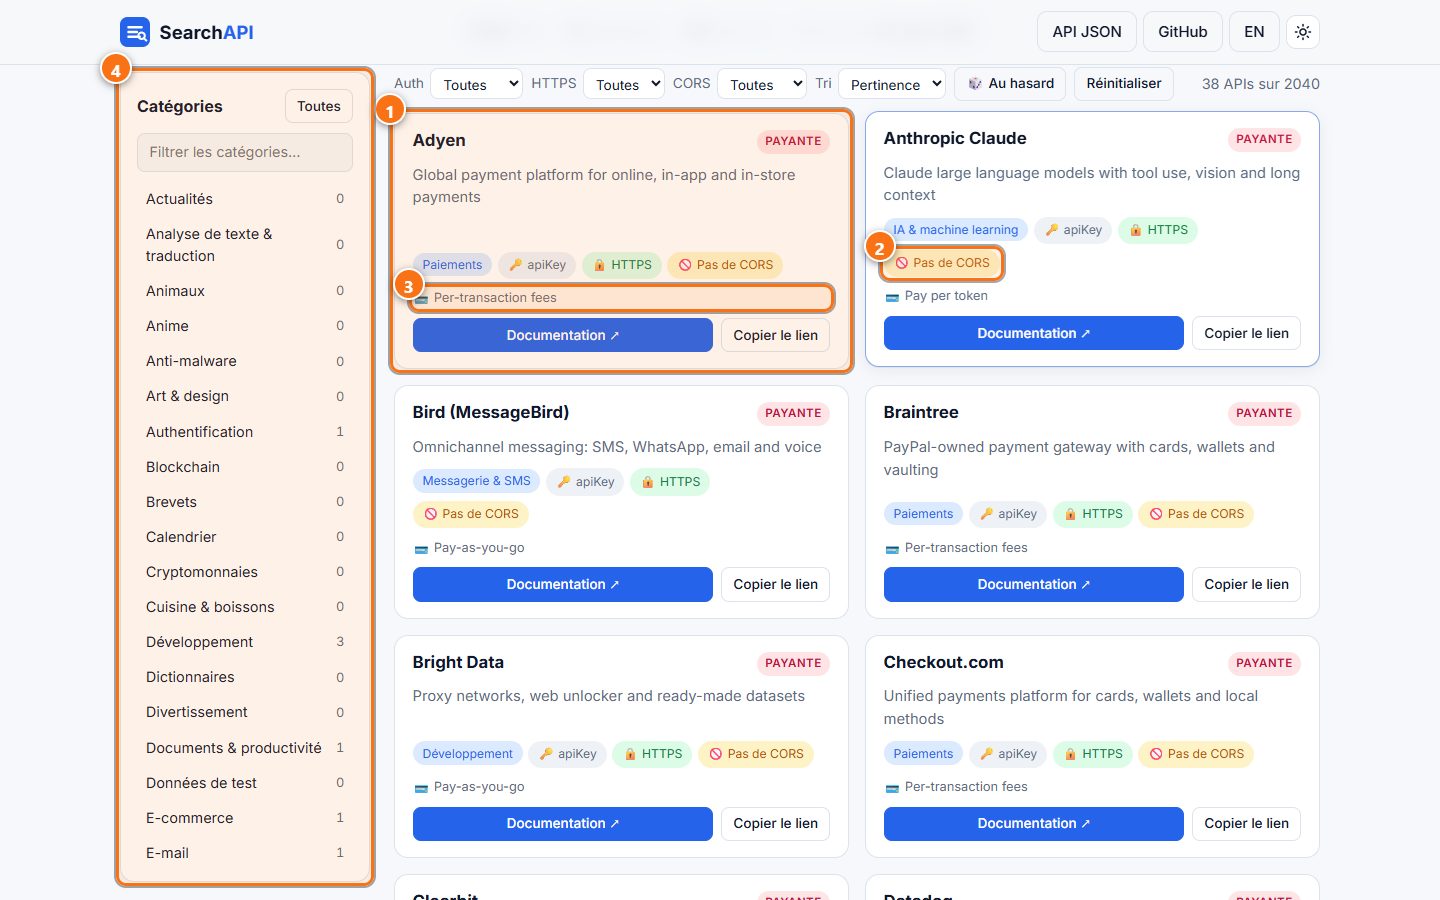Screen dimensions: 1440x900
Task: Select the Développement category
Action: click(245, 642)
